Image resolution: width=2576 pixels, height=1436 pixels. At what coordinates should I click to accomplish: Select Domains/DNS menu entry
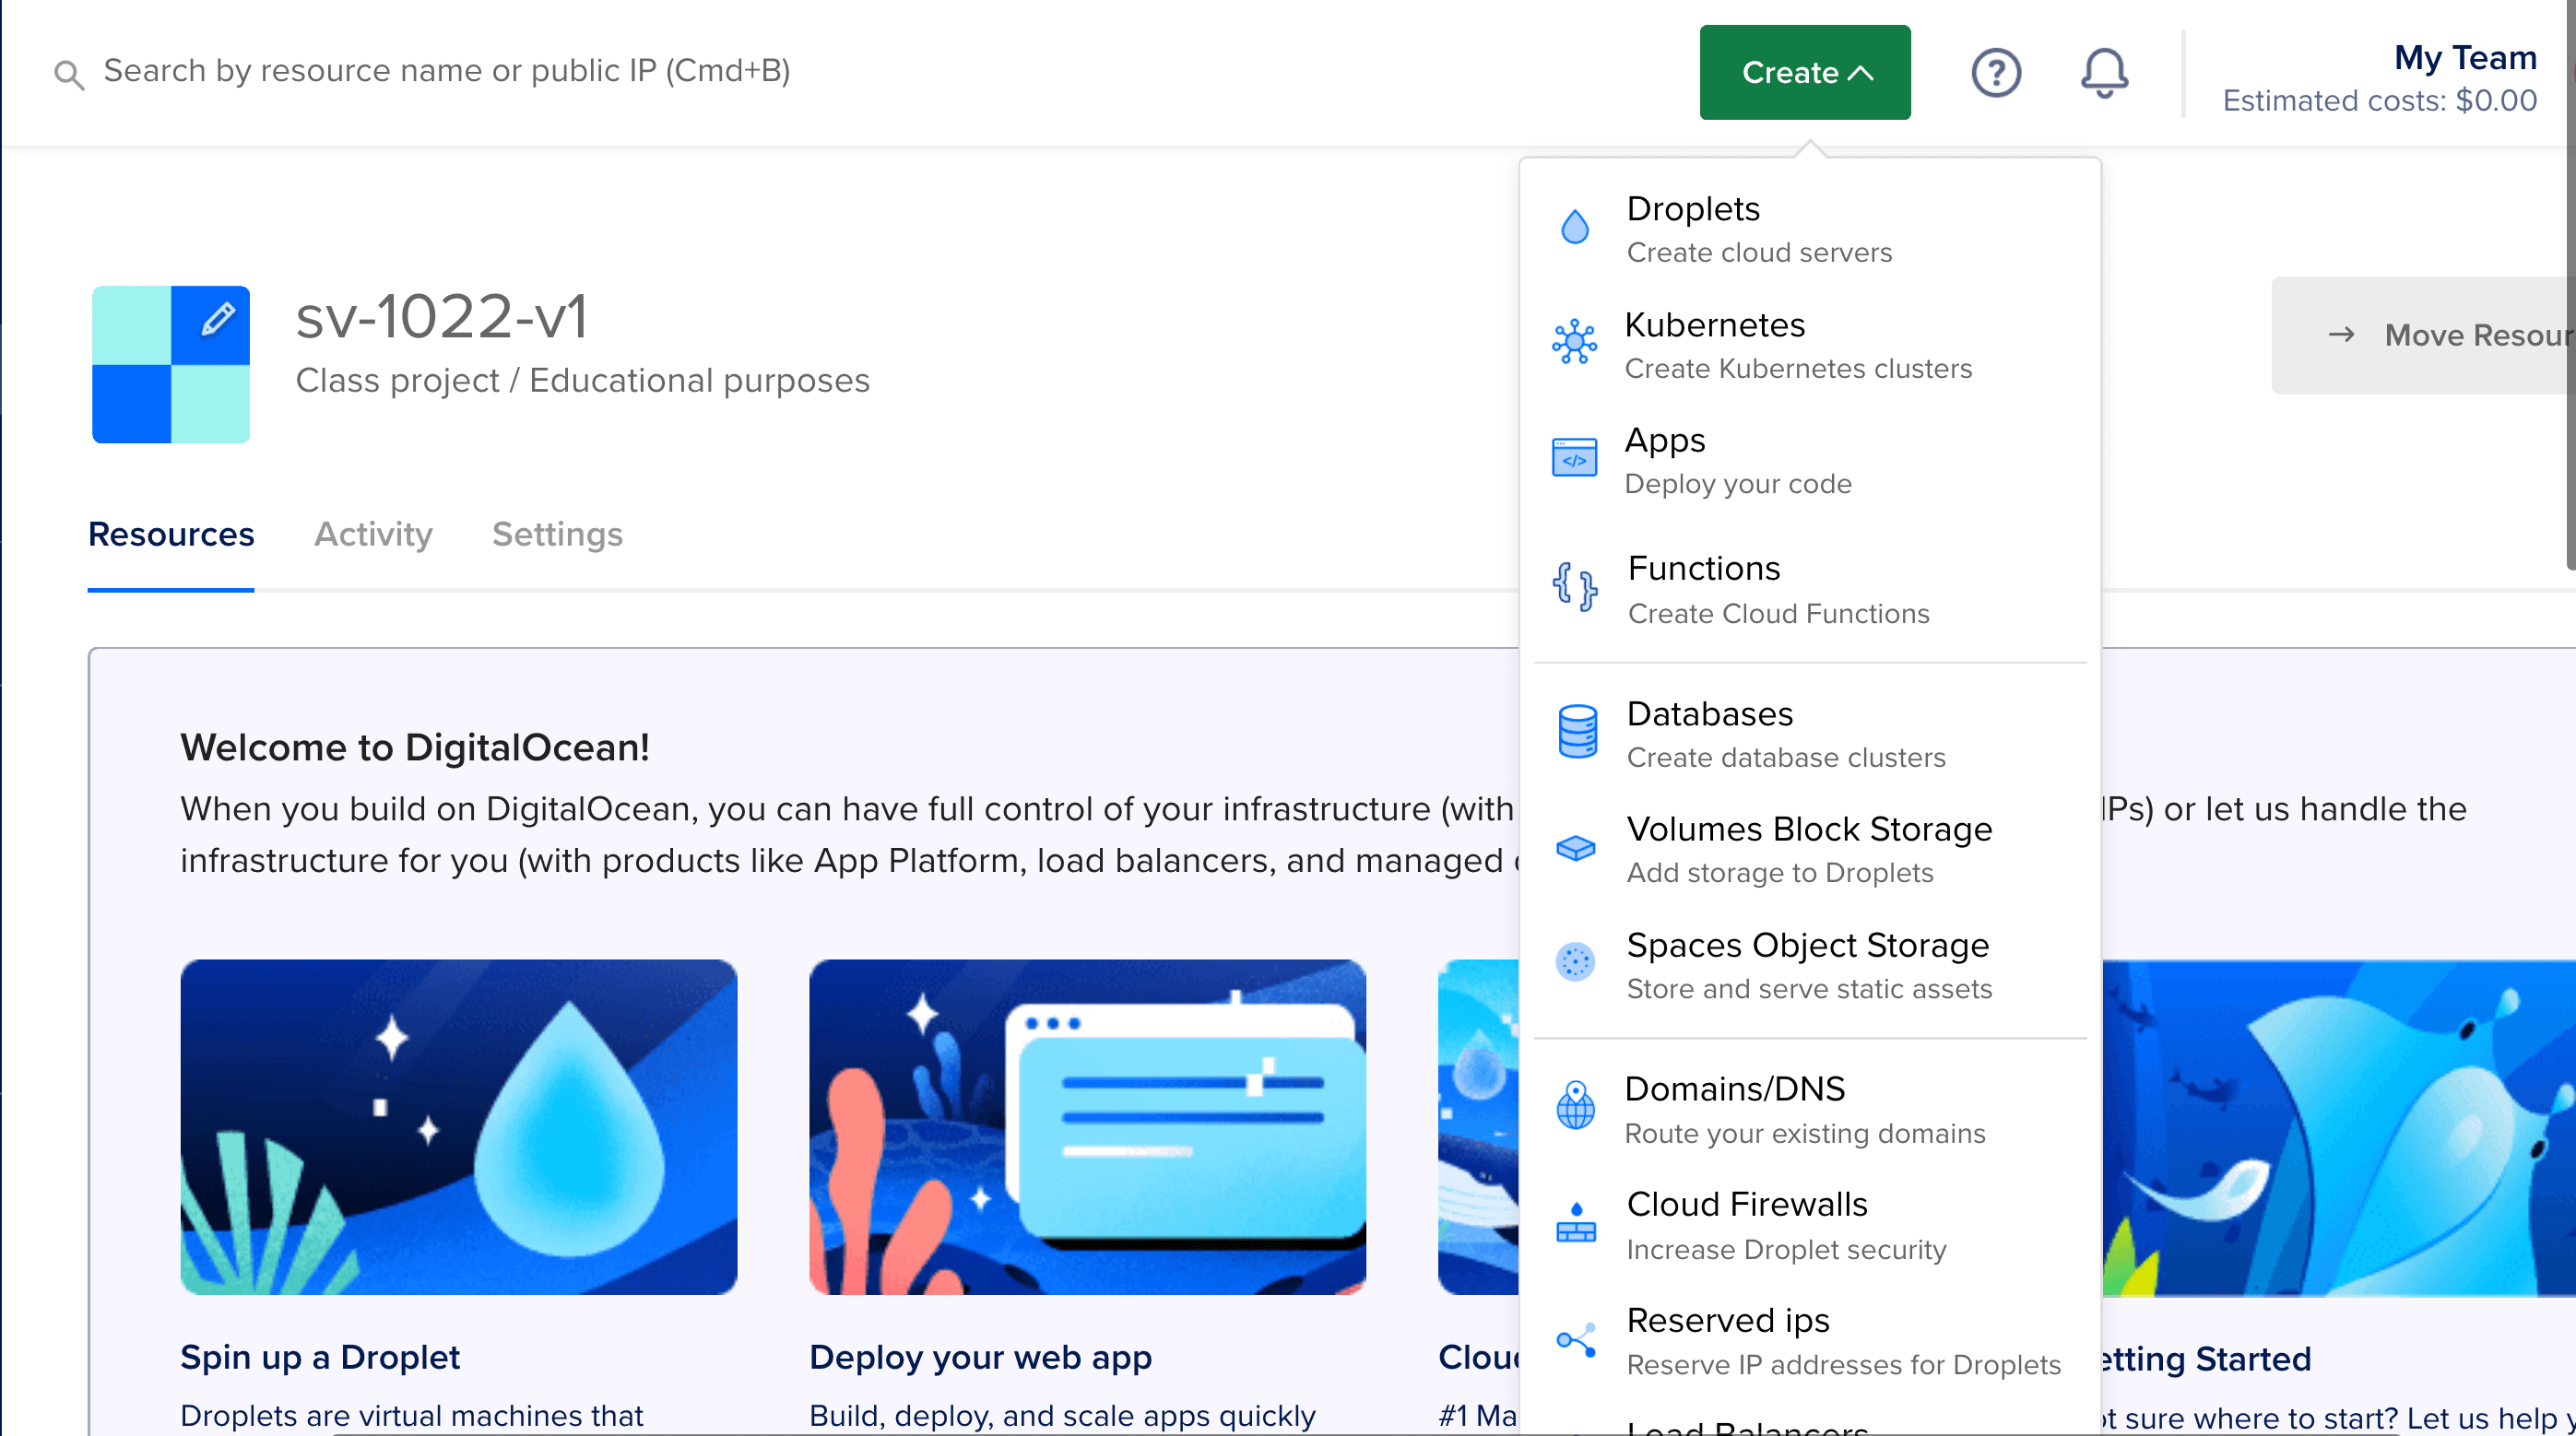tap(1808, 1110)
